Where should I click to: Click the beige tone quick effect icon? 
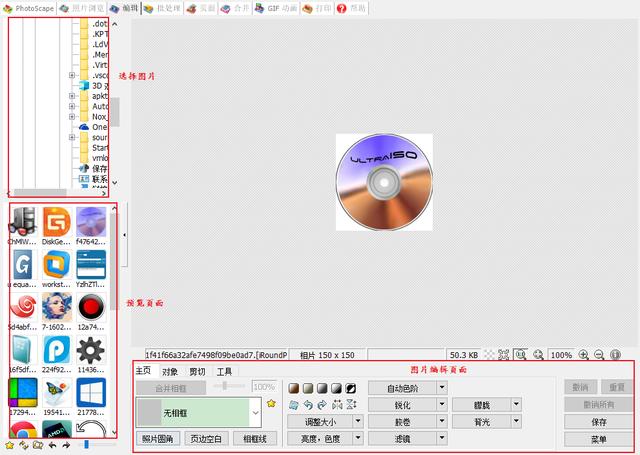point(308,388)
